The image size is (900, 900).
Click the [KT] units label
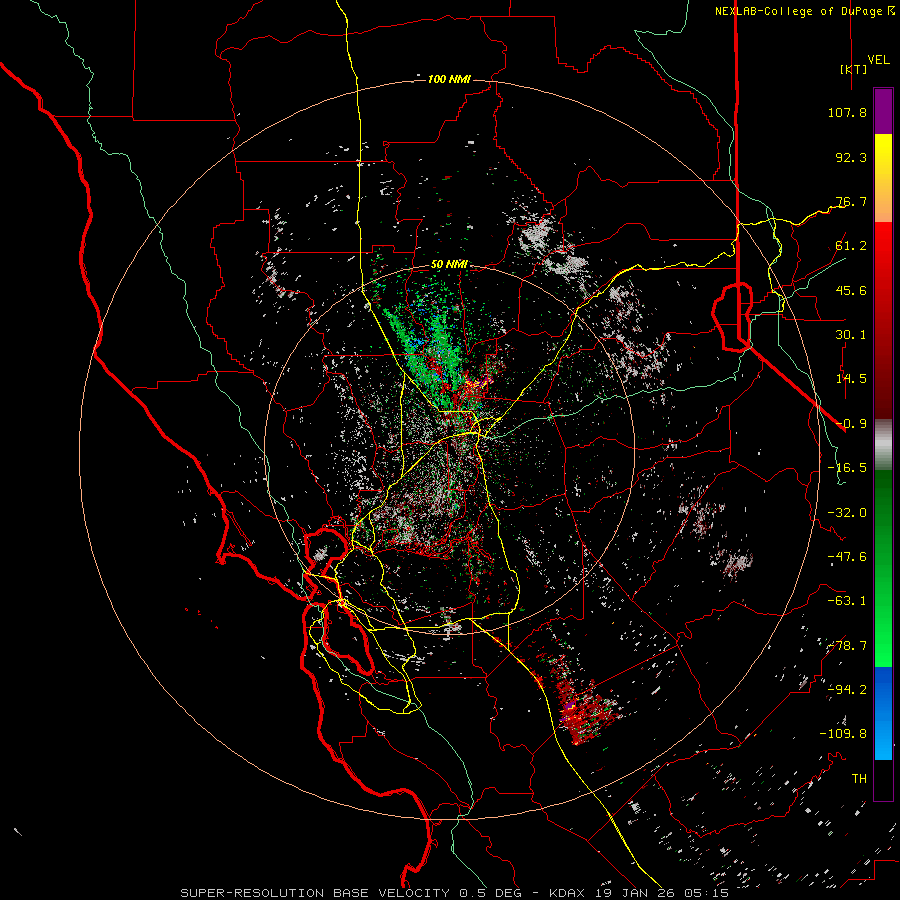point(854,69)
